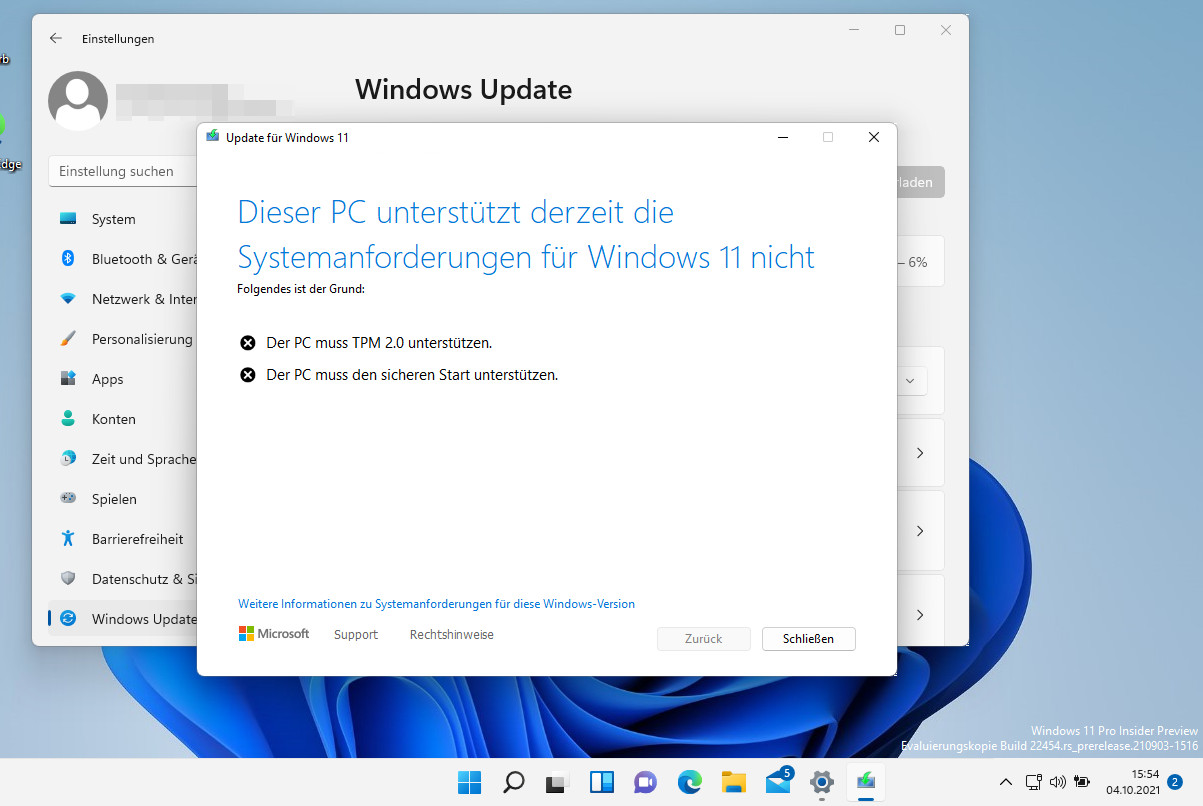Image resolution: width=1203 pixels, height=806 pixels.
Task: Minimize the Update für Windows 11 dialog
Action: [x=782, y=137]
